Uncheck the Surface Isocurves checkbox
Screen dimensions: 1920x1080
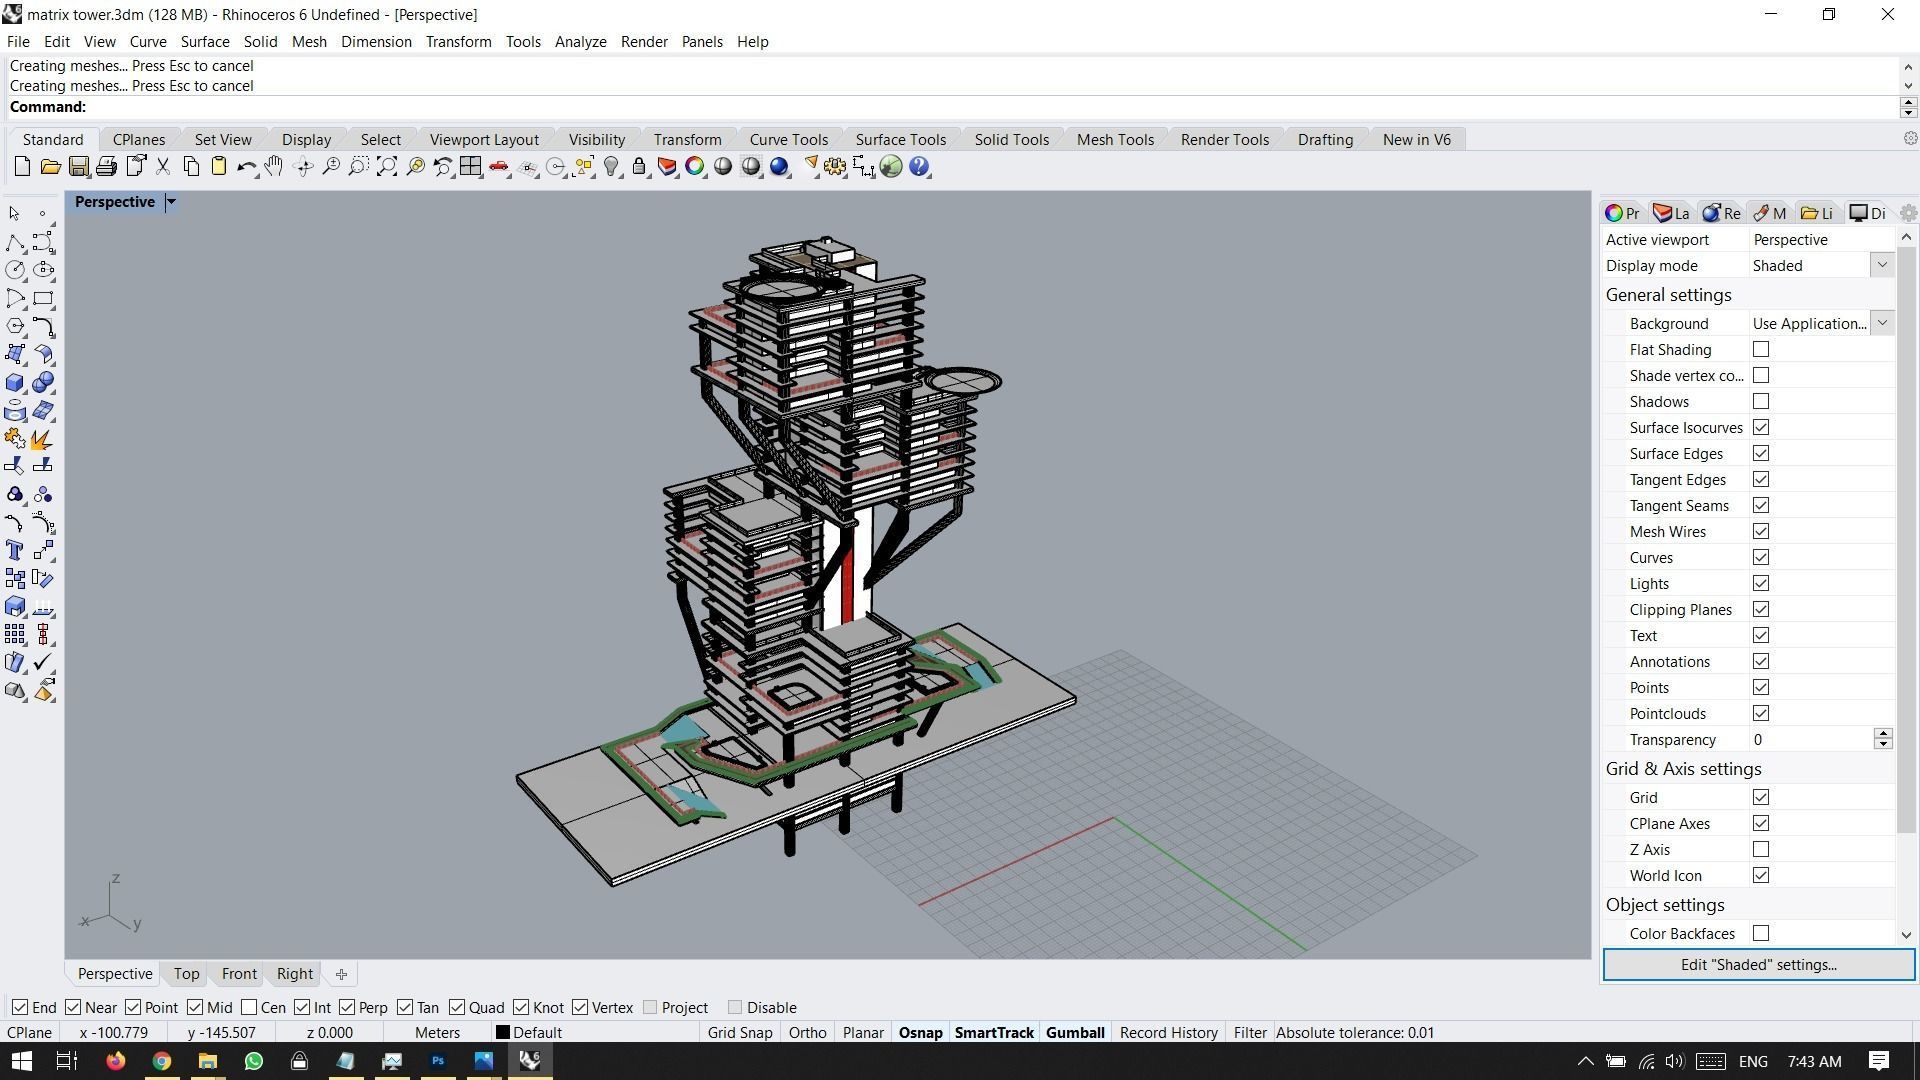(1761, 428)
